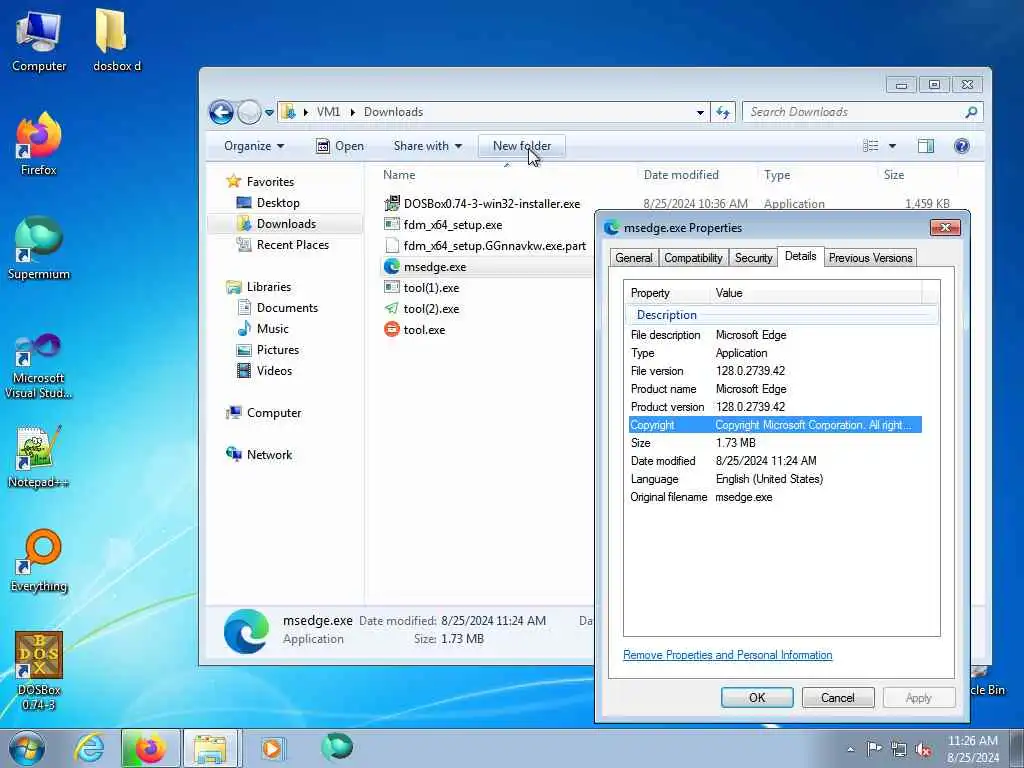Viewport: 1024px width, 768px height.
Task: Open the Share with dropdown
Action: point(427,146)
